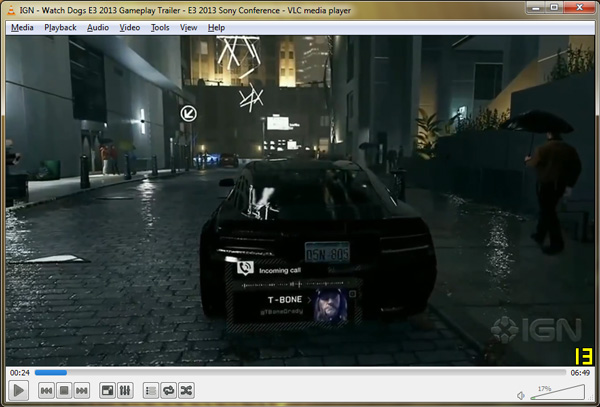Skip to next media track
The height and width of the screenshot is (407, 600).
(82, 391)
